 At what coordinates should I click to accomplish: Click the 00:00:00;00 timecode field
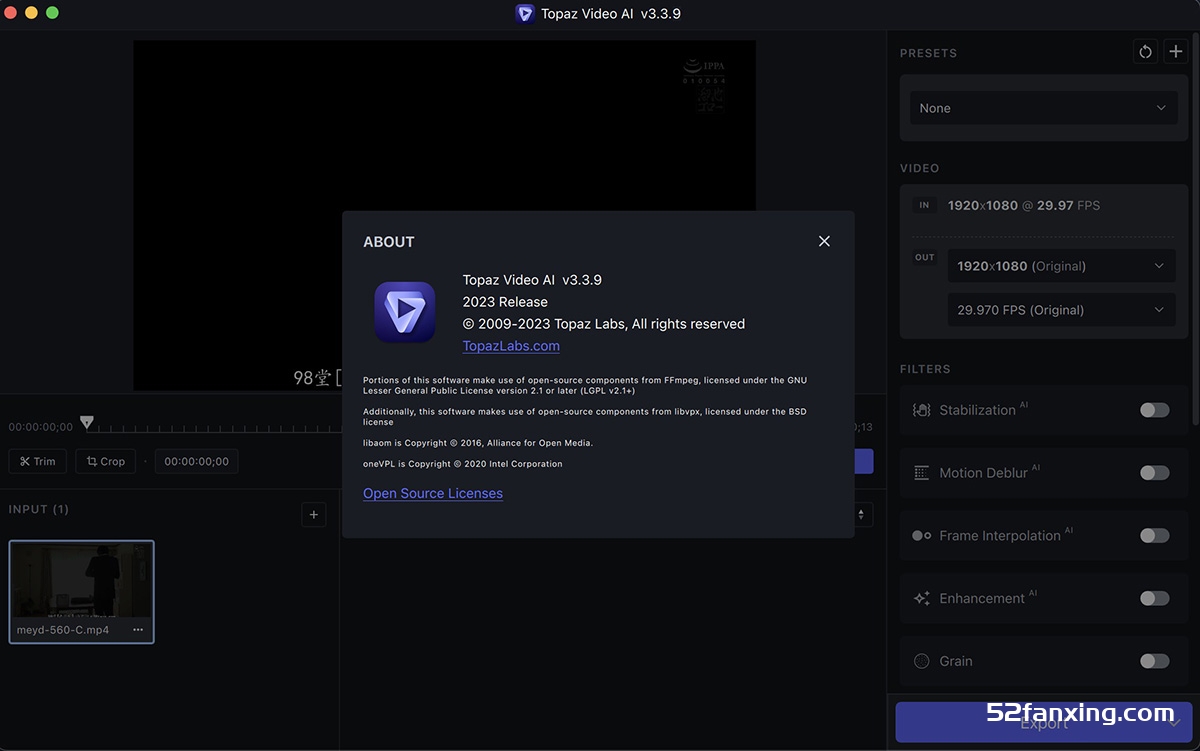coord(196,461)
